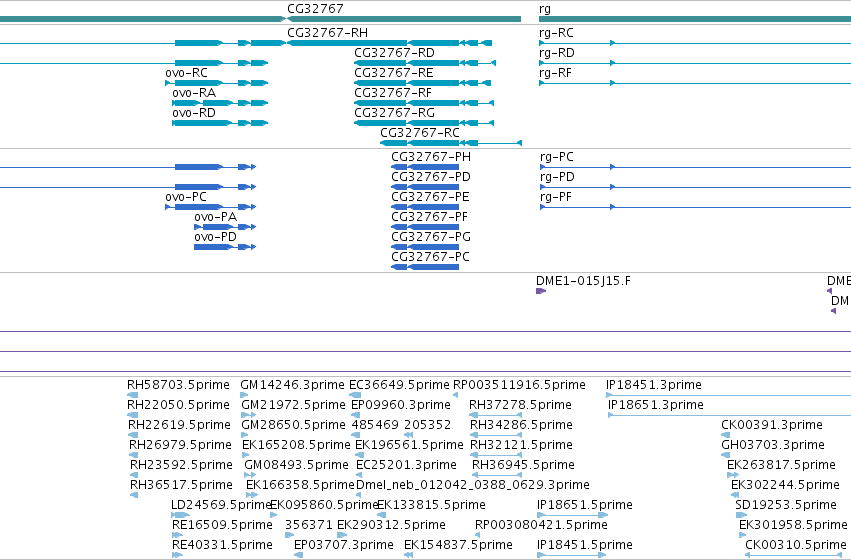This screenshot has width=851, height=560.
Task: Click EST EC25201.3prime
Action: click(x=406, y=465)
